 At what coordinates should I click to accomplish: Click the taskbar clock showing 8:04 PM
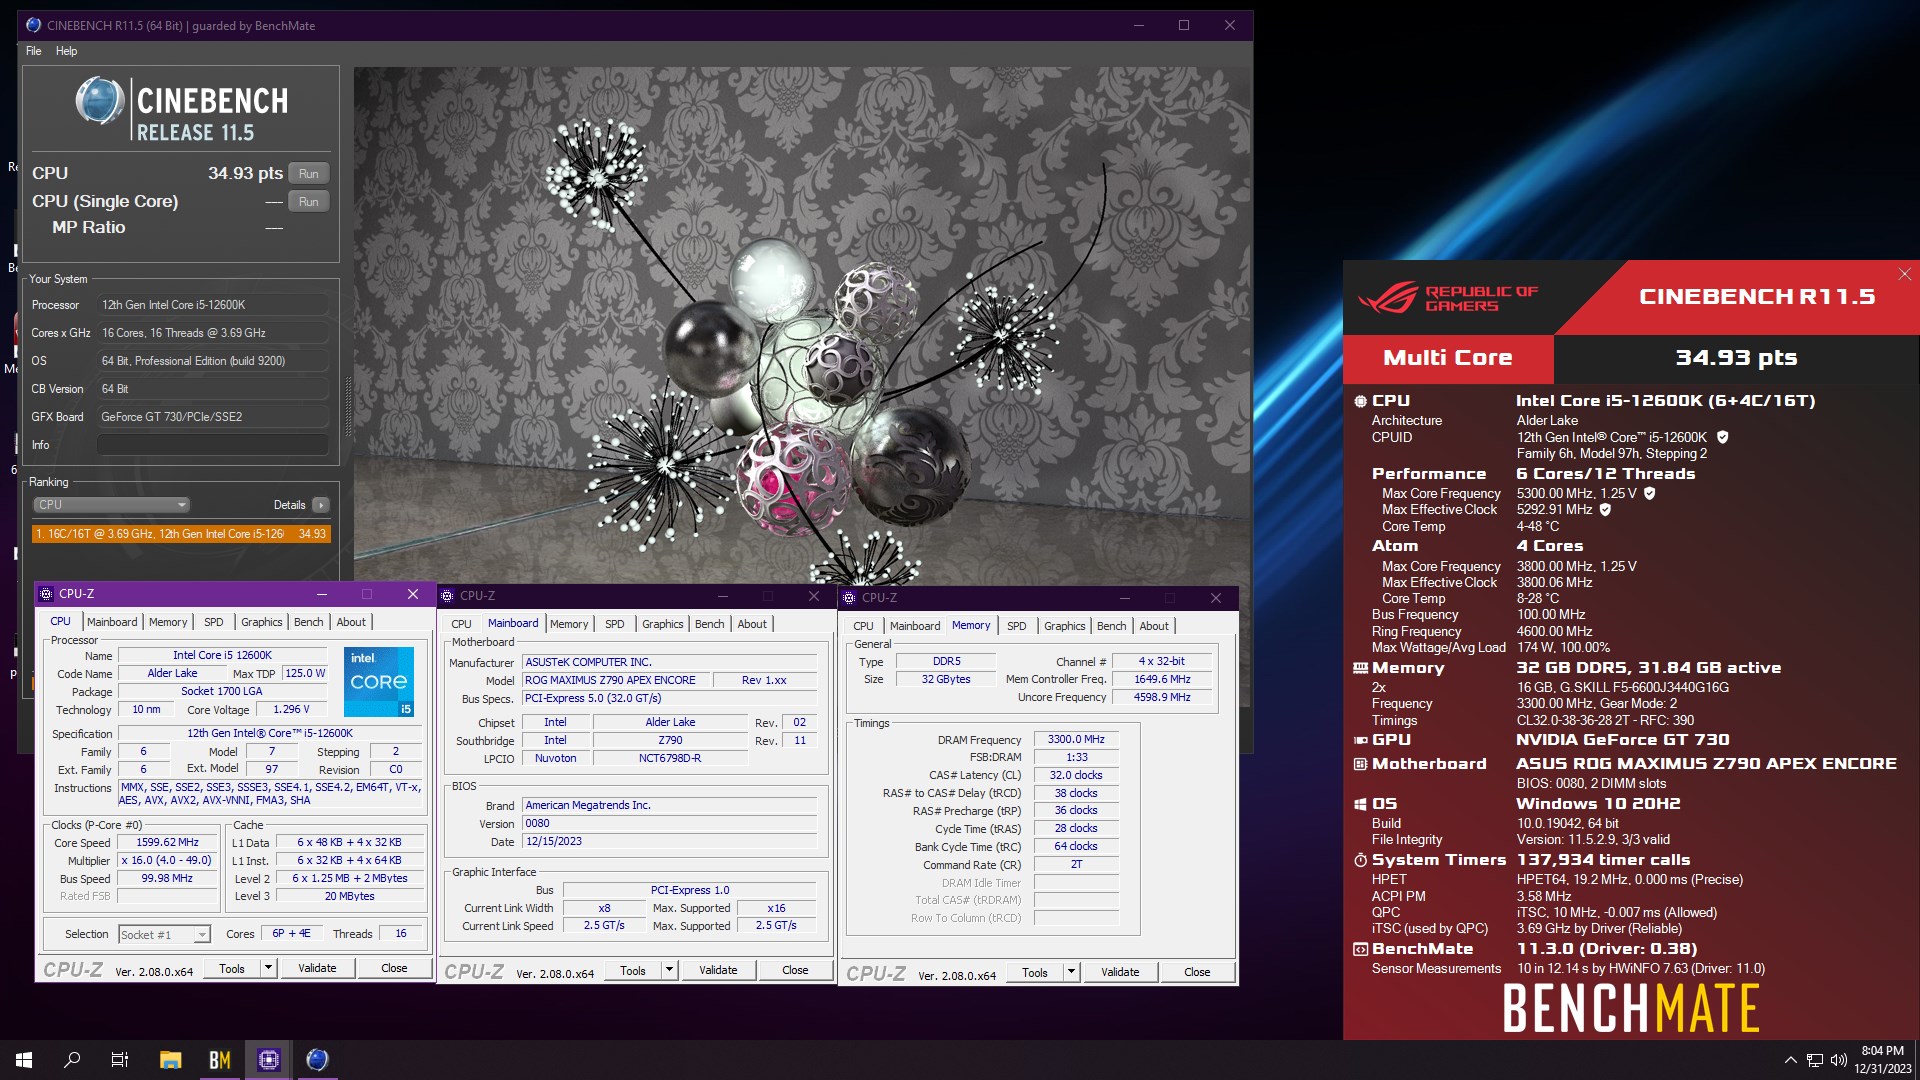tap(1882, 1060)
